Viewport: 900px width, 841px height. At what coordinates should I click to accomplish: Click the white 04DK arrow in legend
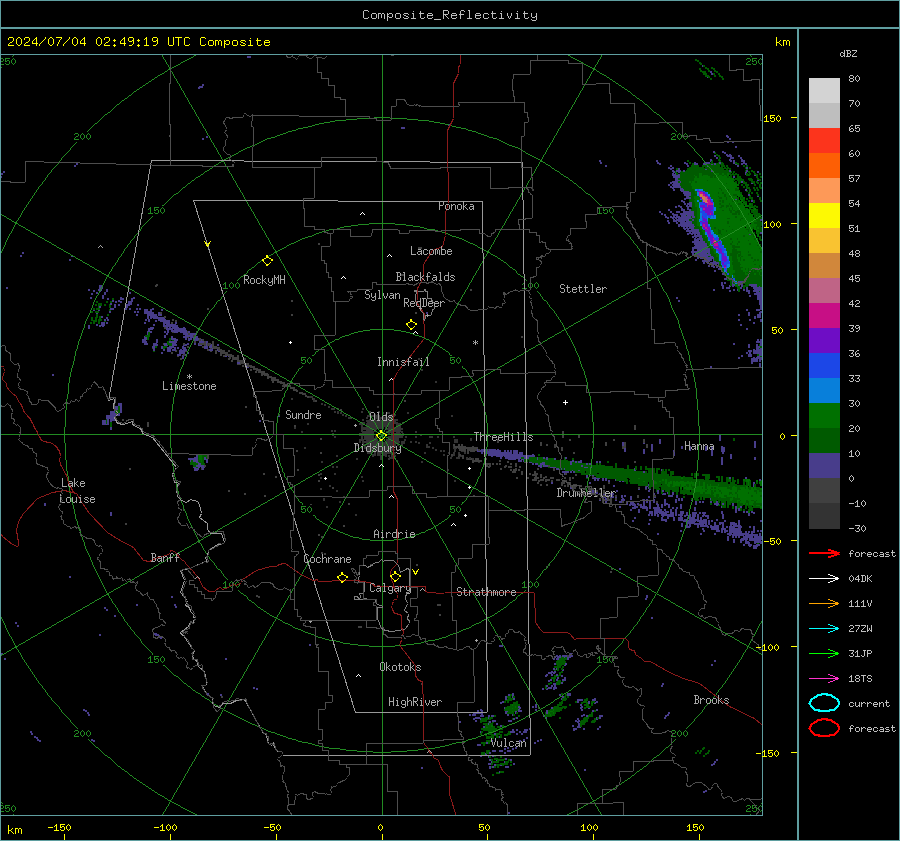click(824, 578)
